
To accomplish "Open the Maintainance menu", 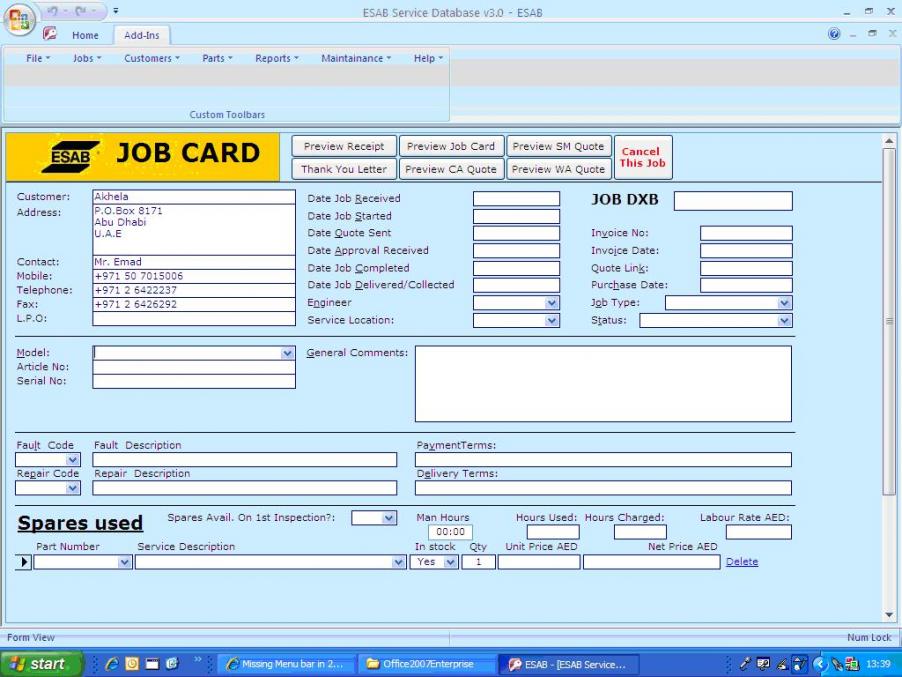I will [356, 58].
